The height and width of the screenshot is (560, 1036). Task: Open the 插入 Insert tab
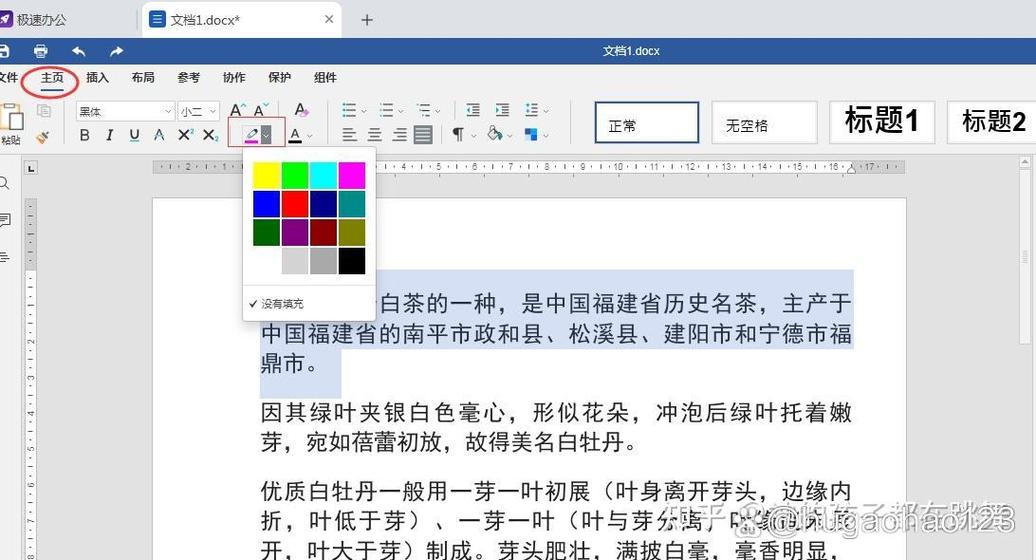[x=97, y=78]
